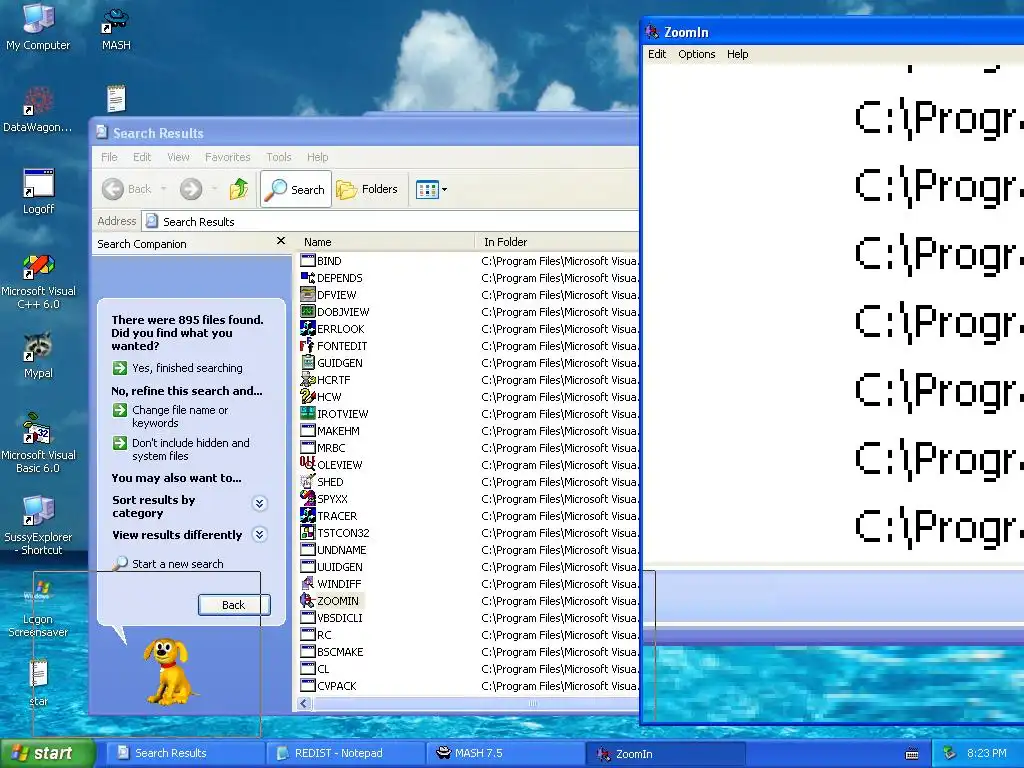Click the Forward arrow in Search Results toolbar
Screen dimensions: 1024x768
[191, 189]
